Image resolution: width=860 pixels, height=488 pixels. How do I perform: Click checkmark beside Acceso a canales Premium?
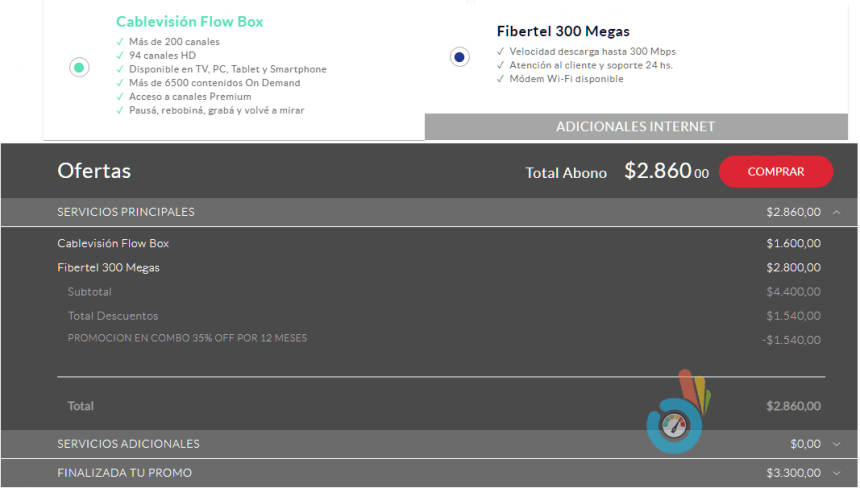click(x=119, y=97)
